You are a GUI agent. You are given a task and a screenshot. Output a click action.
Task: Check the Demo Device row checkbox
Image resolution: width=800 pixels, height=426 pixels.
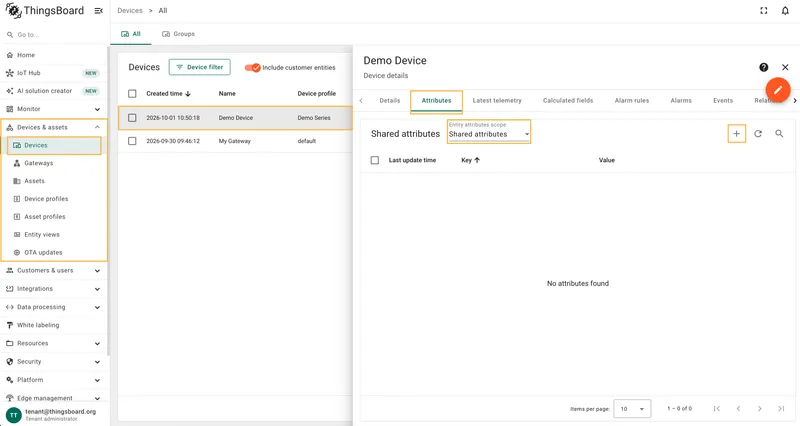[132, 118]
